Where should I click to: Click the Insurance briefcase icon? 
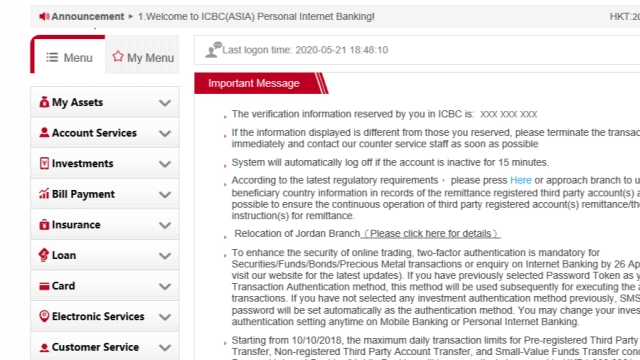(44, 224)
